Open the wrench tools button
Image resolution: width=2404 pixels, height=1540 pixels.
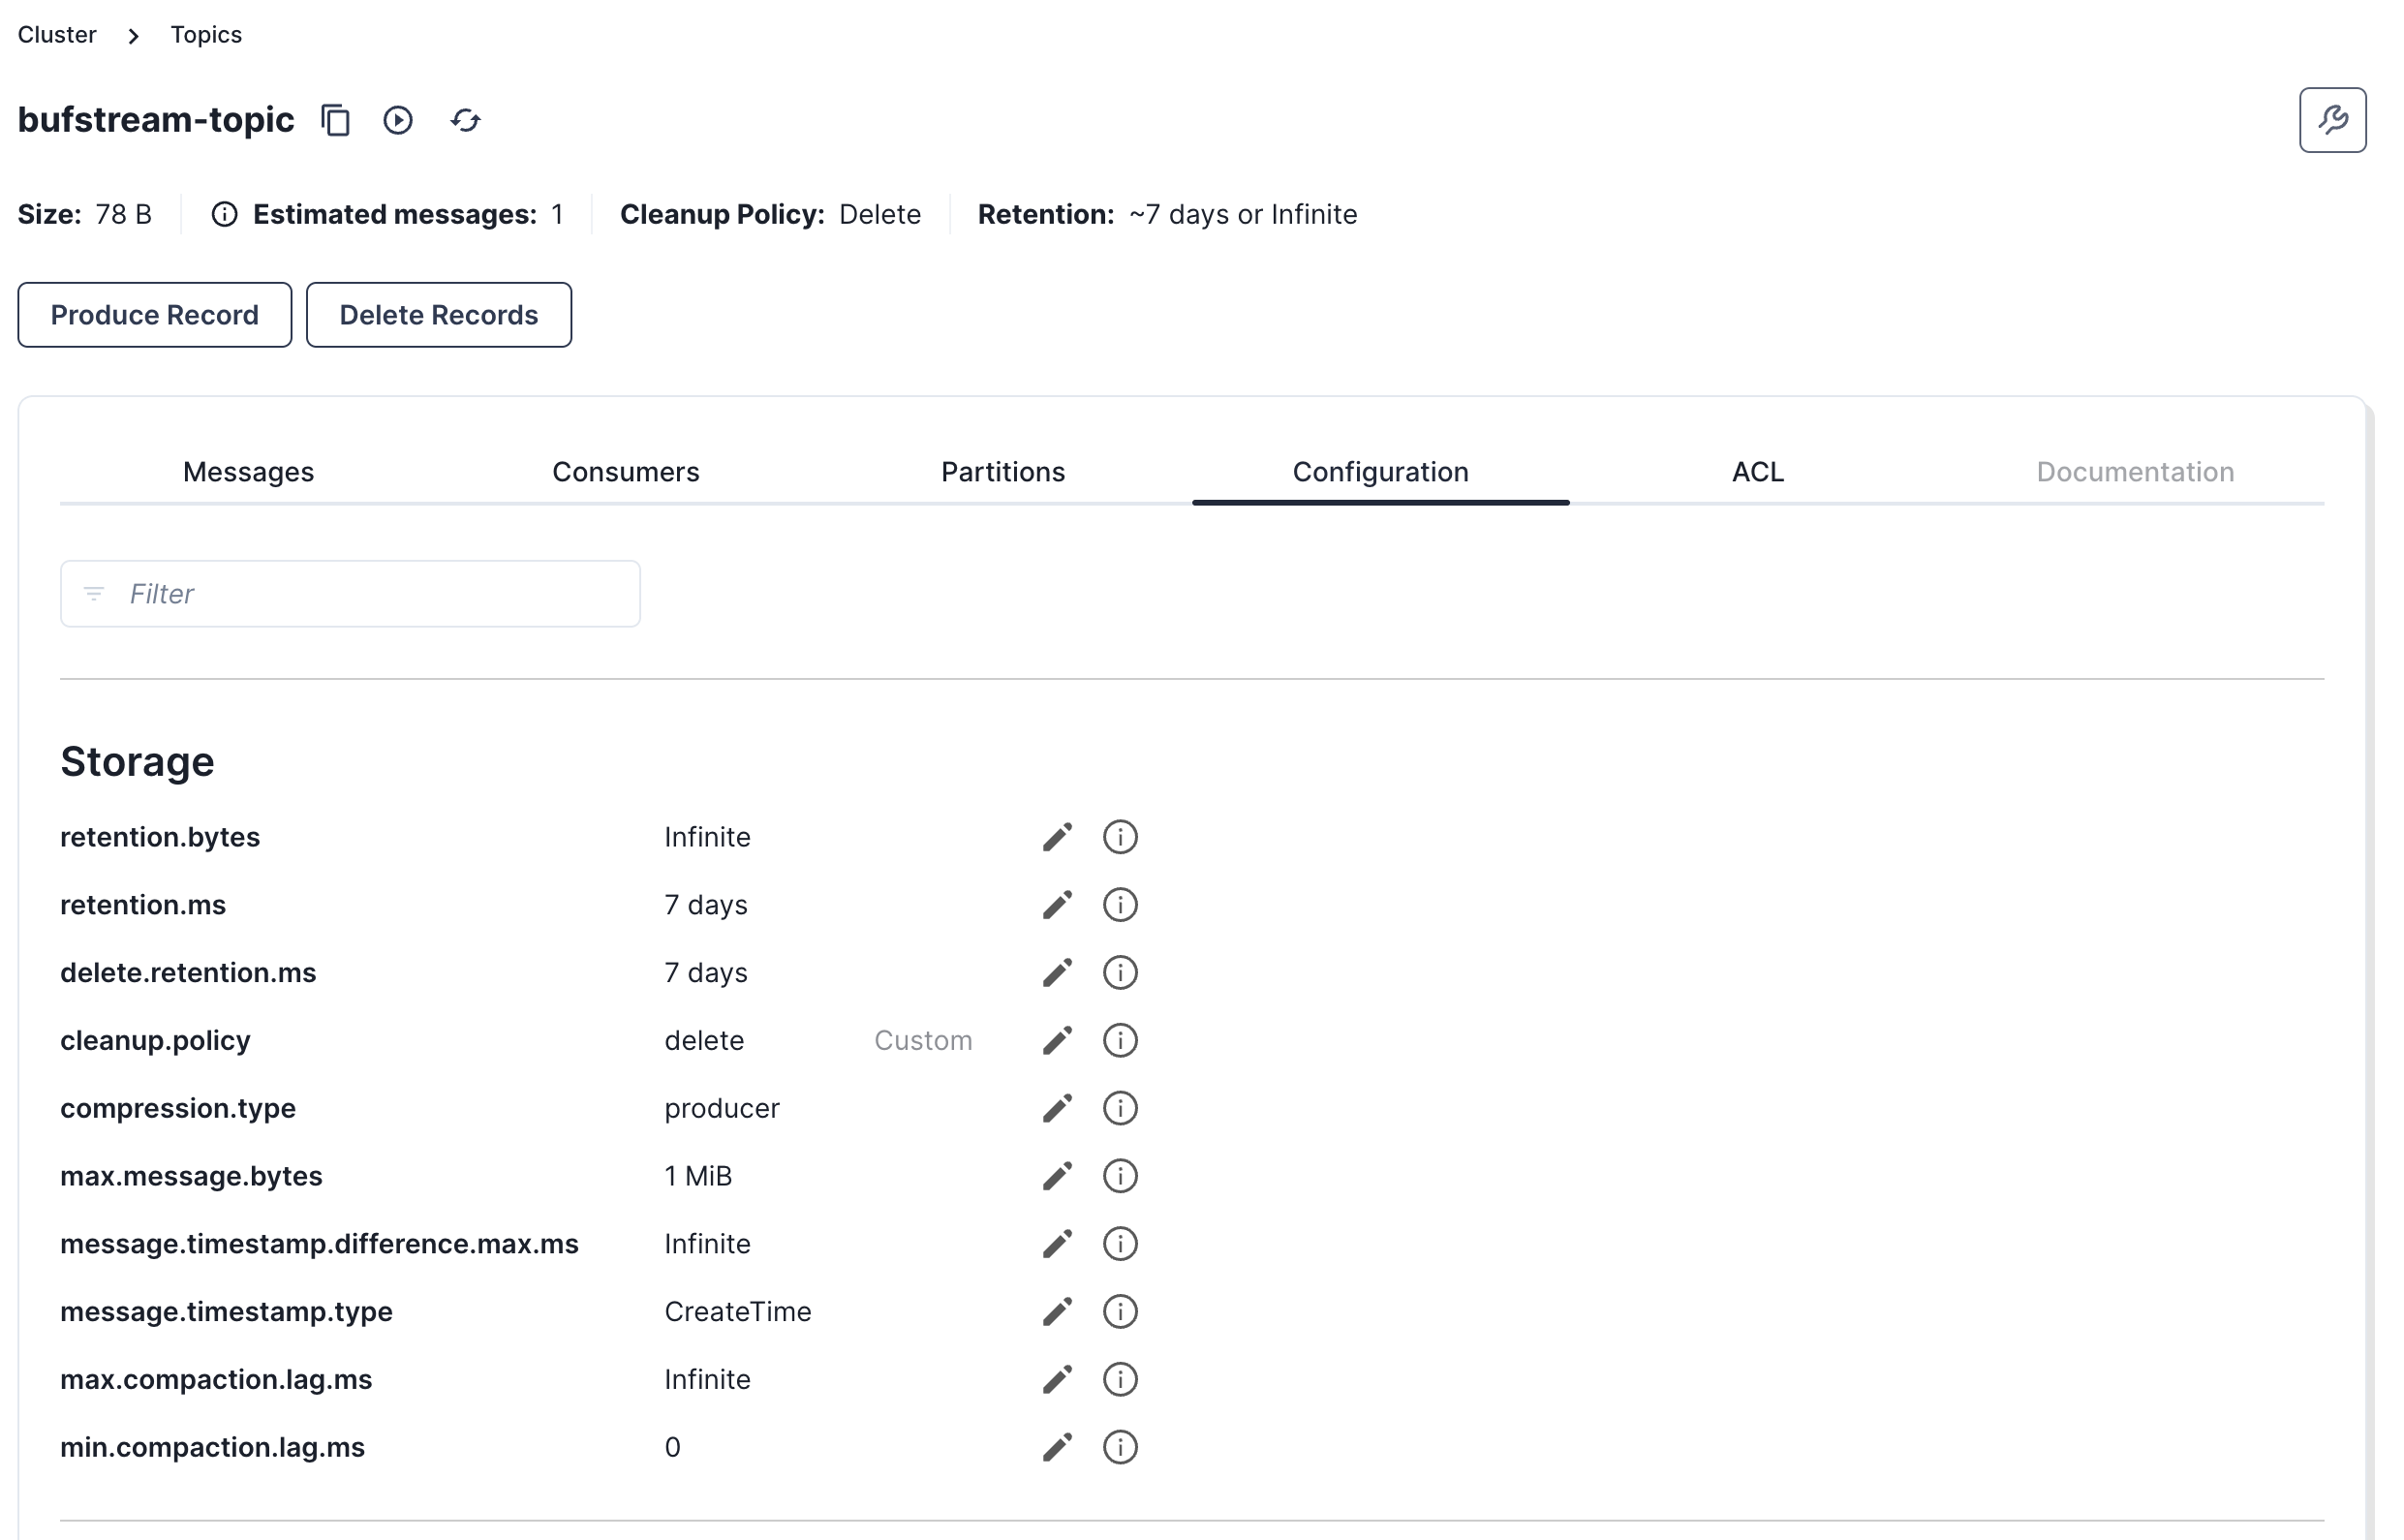pos(2332,120)
